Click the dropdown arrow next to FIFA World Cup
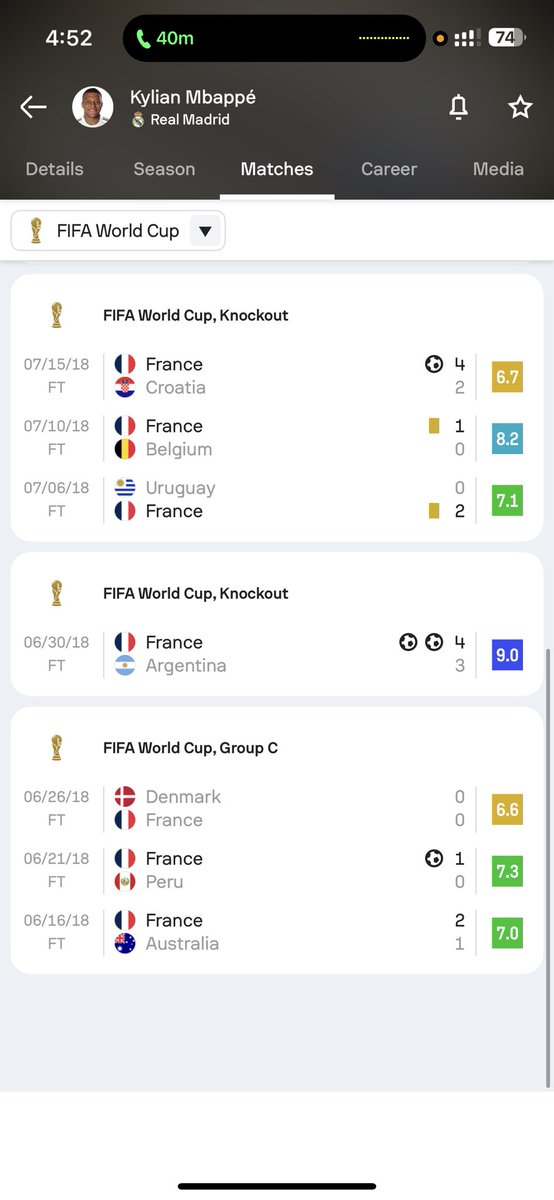Viewport: 554px width, 1200px height. 205,231
